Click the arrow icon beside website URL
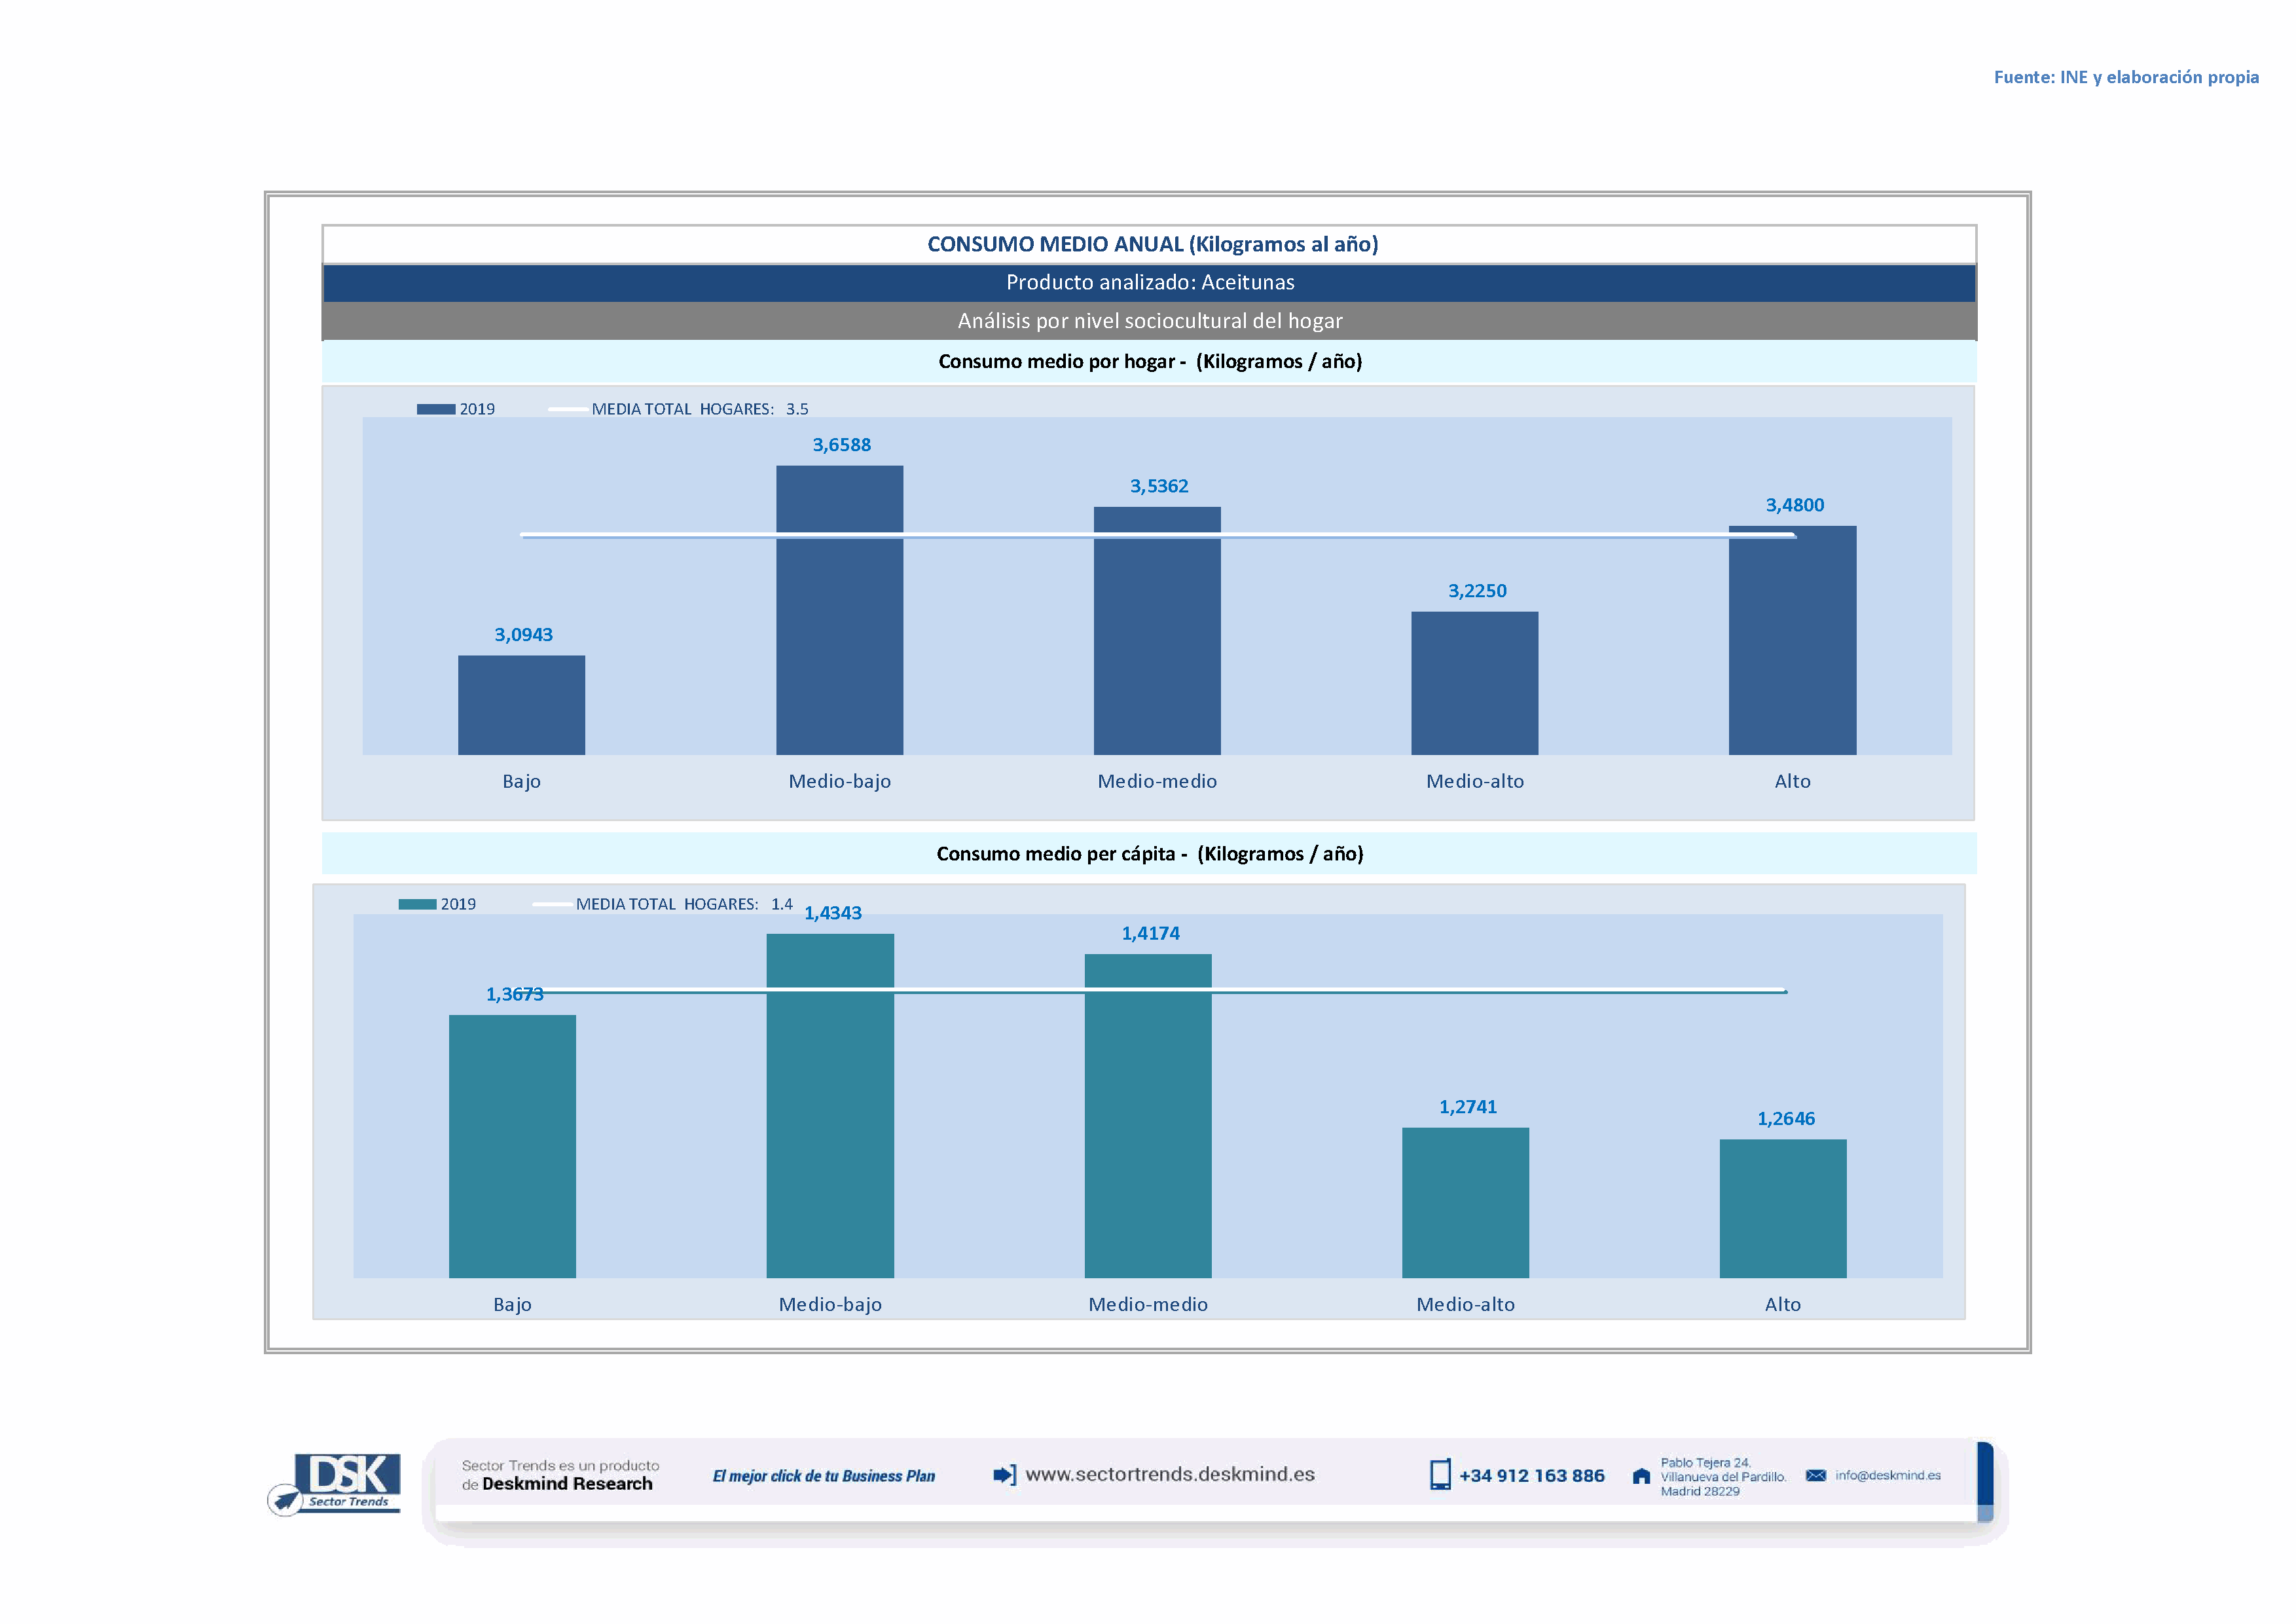Image resolution: width=2296 pixels, height=1624 pixels. (1004, 1475)
